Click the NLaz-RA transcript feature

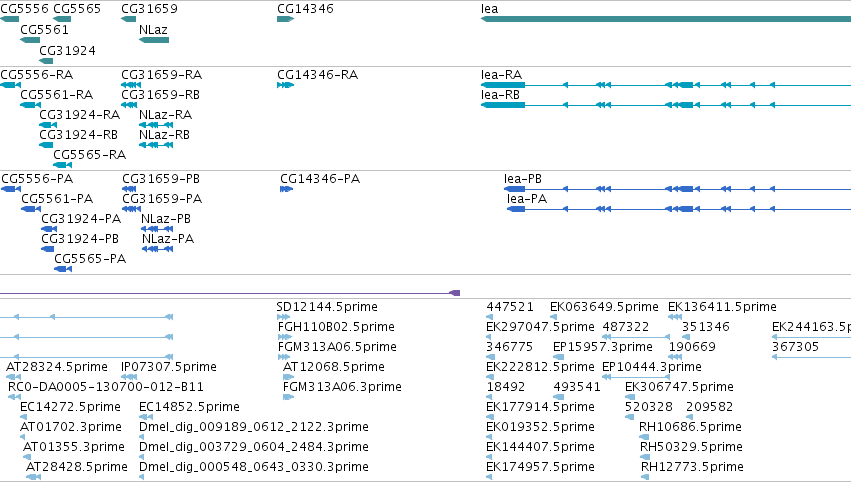(156, 125)
